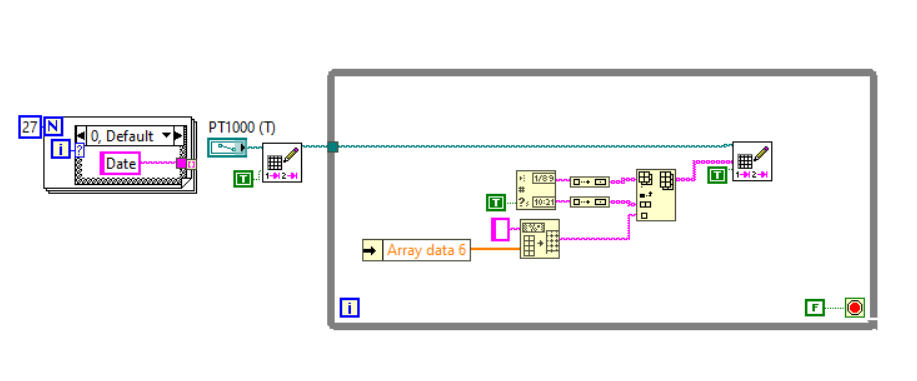Open the case selector dropdown showing 0, Default
The height and width of the screenshot is (381, 917).
tap(130, 136)
